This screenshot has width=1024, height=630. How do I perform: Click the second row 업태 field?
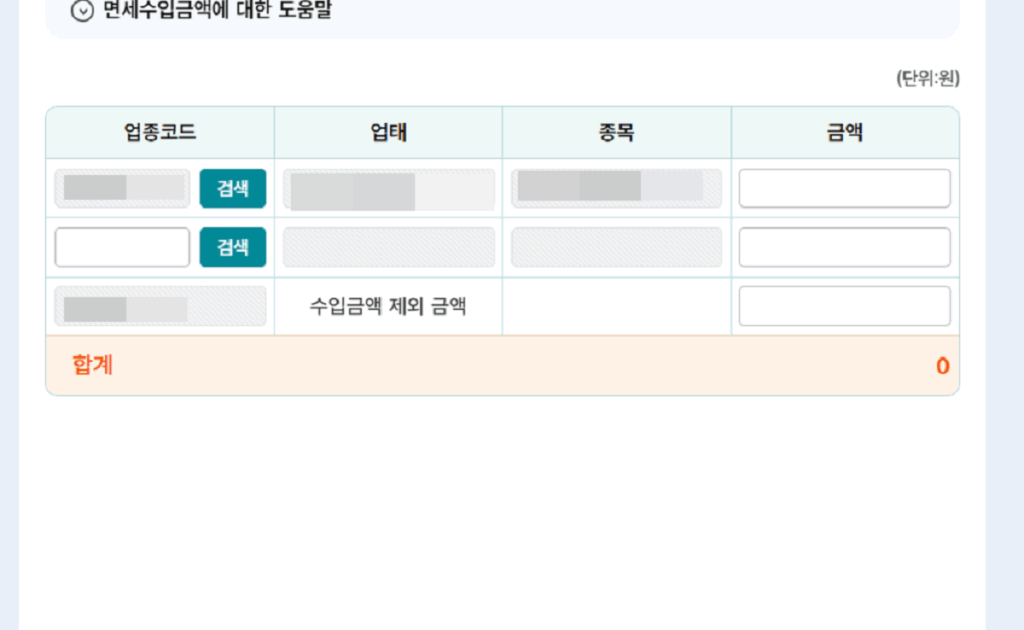389,247
